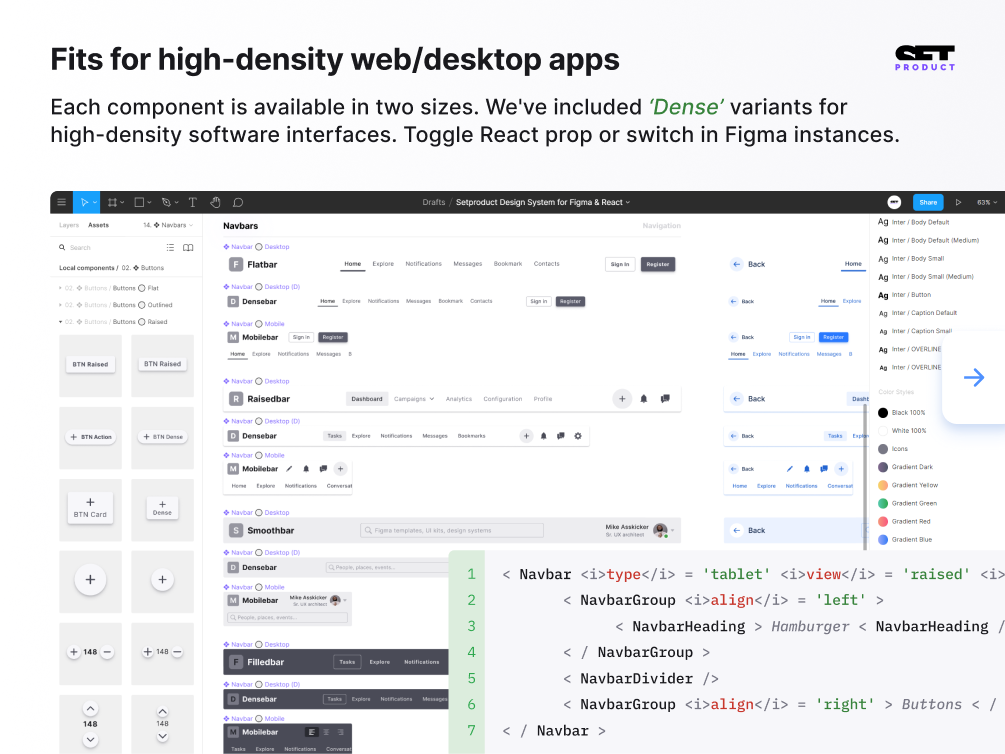The image size is (1005, 754).
Task: Open Frame tool options dropdown arrow
Action: 122,203
